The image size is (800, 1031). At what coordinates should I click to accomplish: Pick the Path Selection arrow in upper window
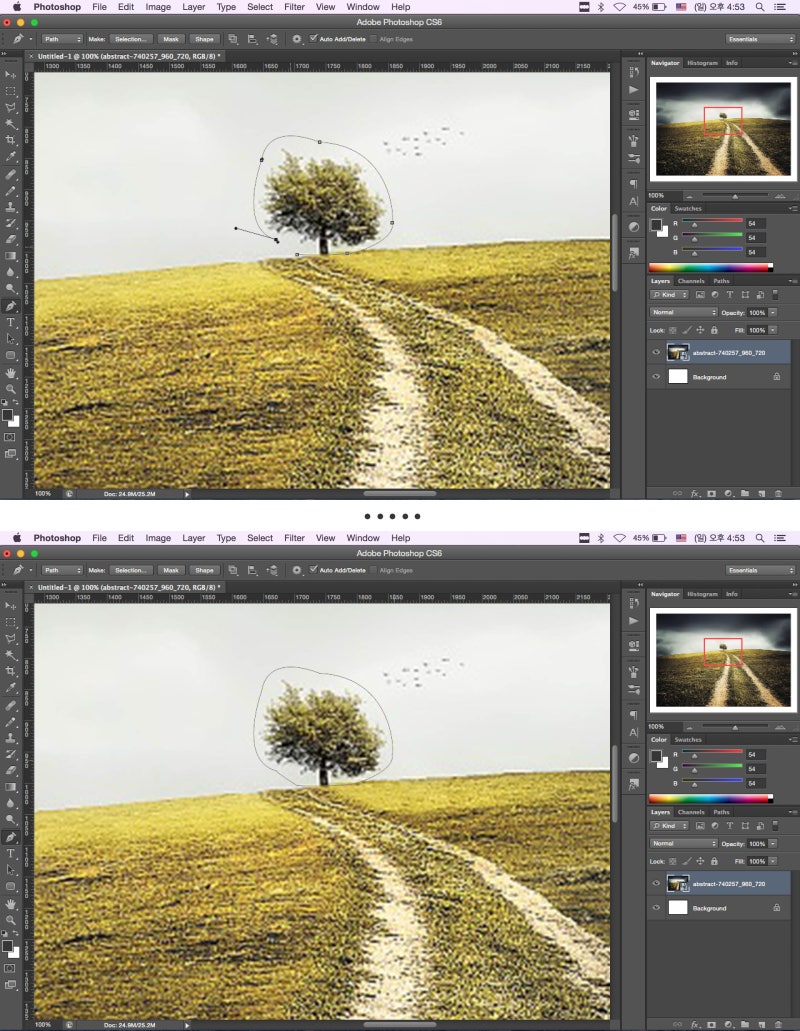pos(11,339)
